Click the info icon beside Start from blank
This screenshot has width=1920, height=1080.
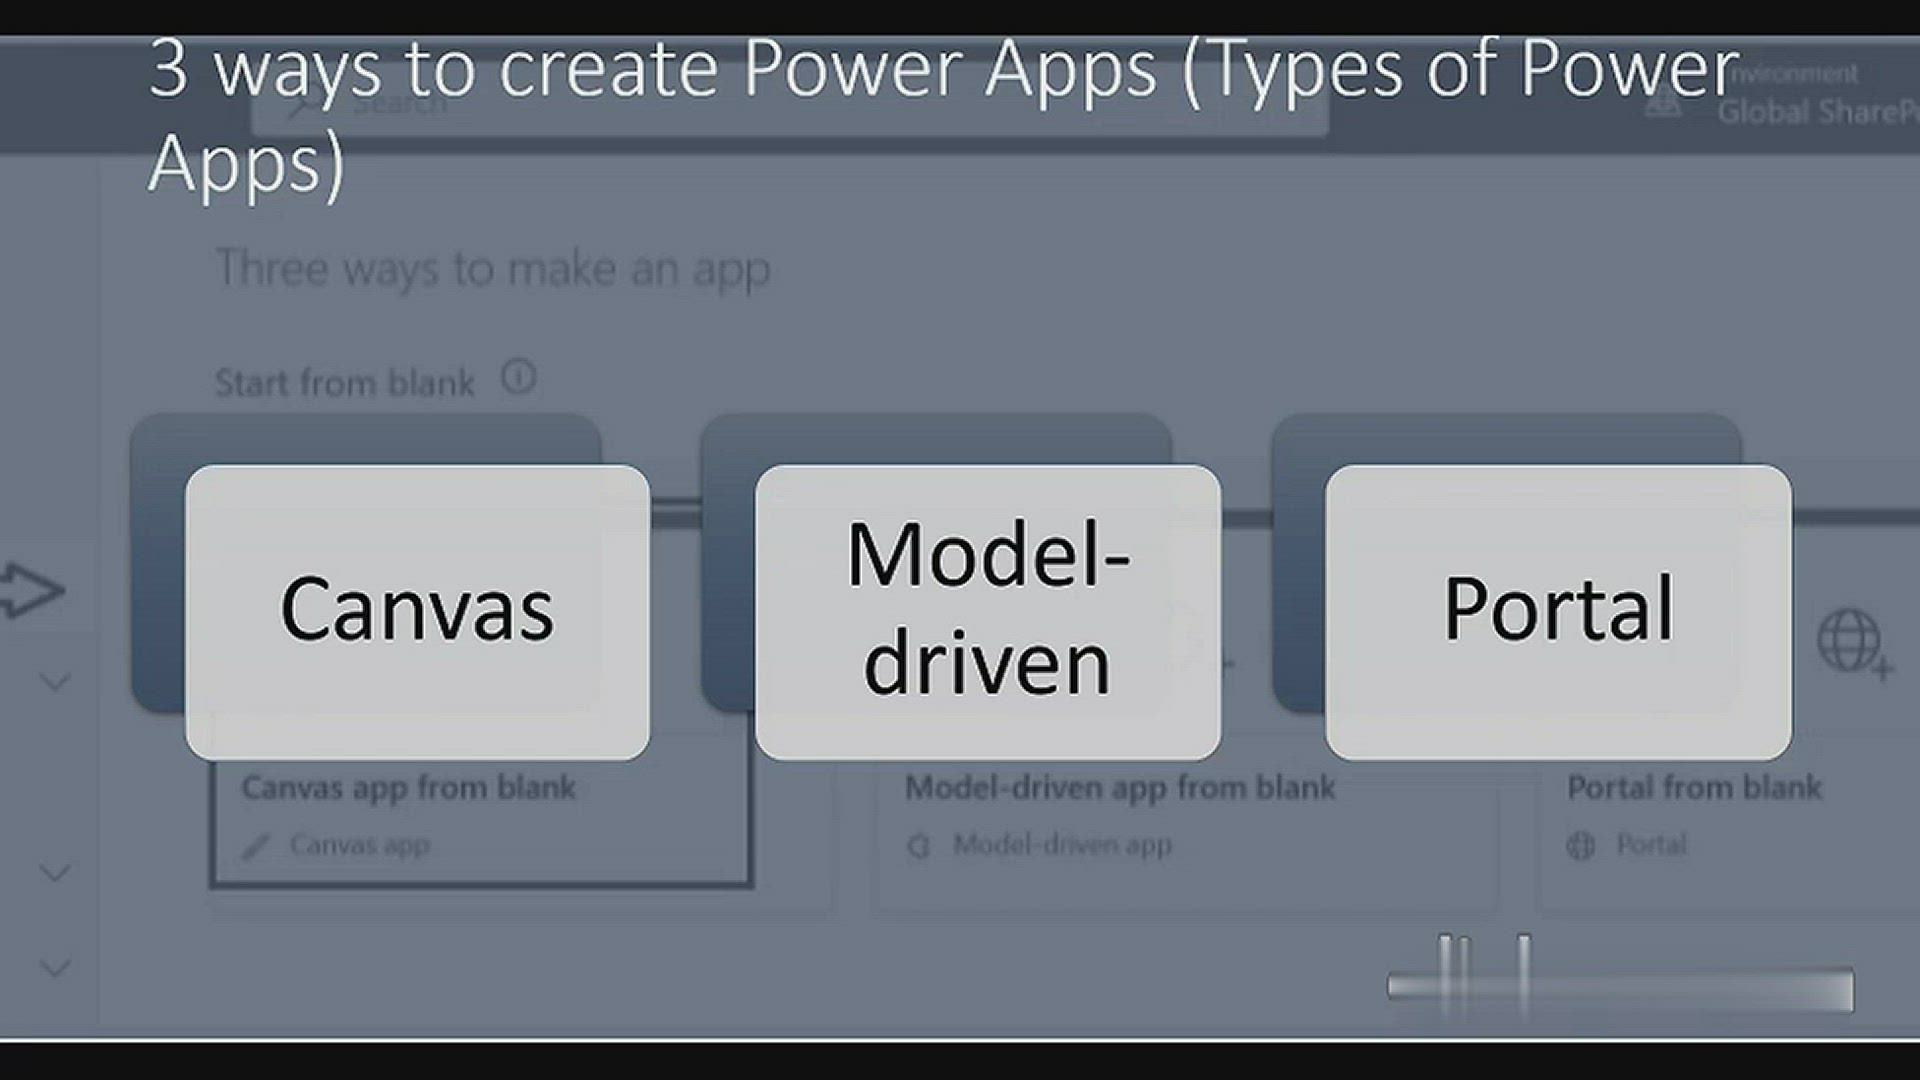518,378
